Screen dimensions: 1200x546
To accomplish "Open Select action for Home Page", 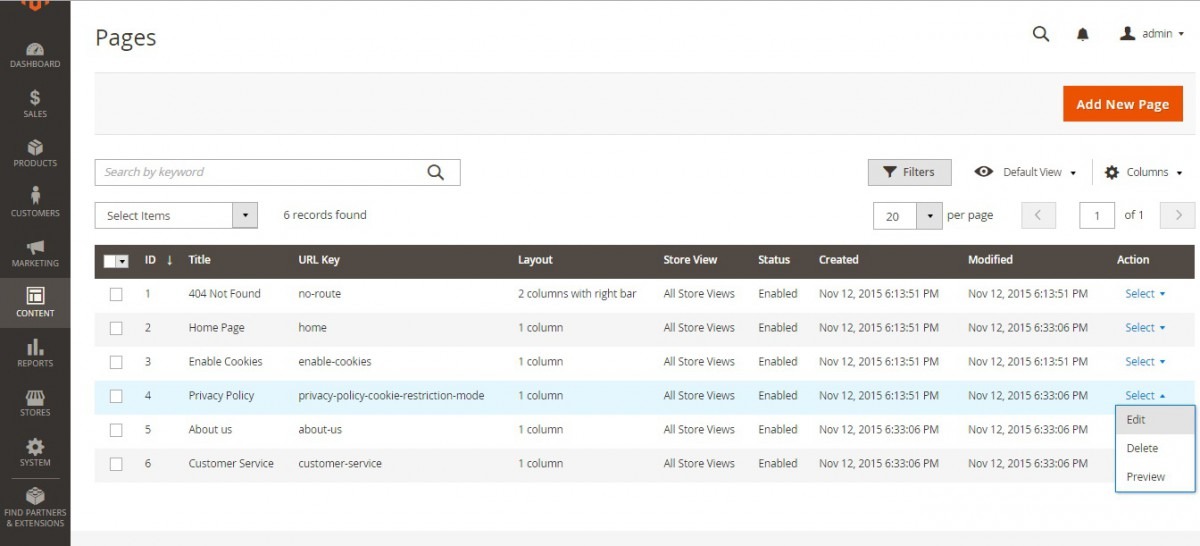I will [1145, 328].
